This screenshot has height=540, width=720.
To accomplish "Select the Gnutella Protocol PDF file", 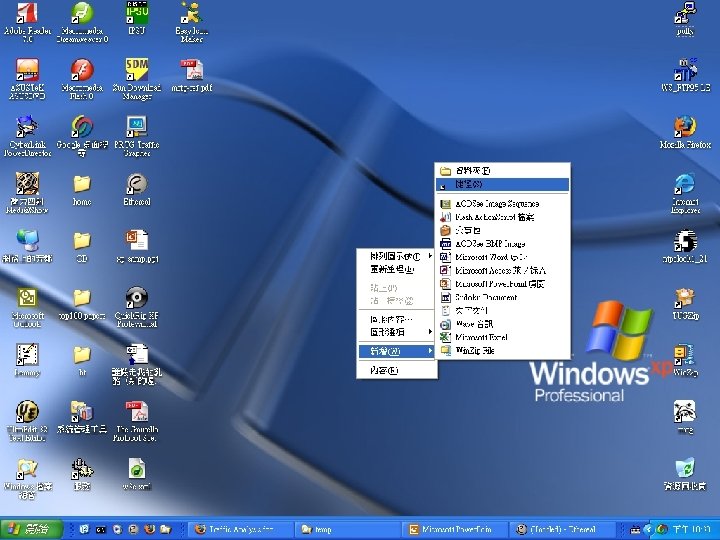I will tap(137, 421).
